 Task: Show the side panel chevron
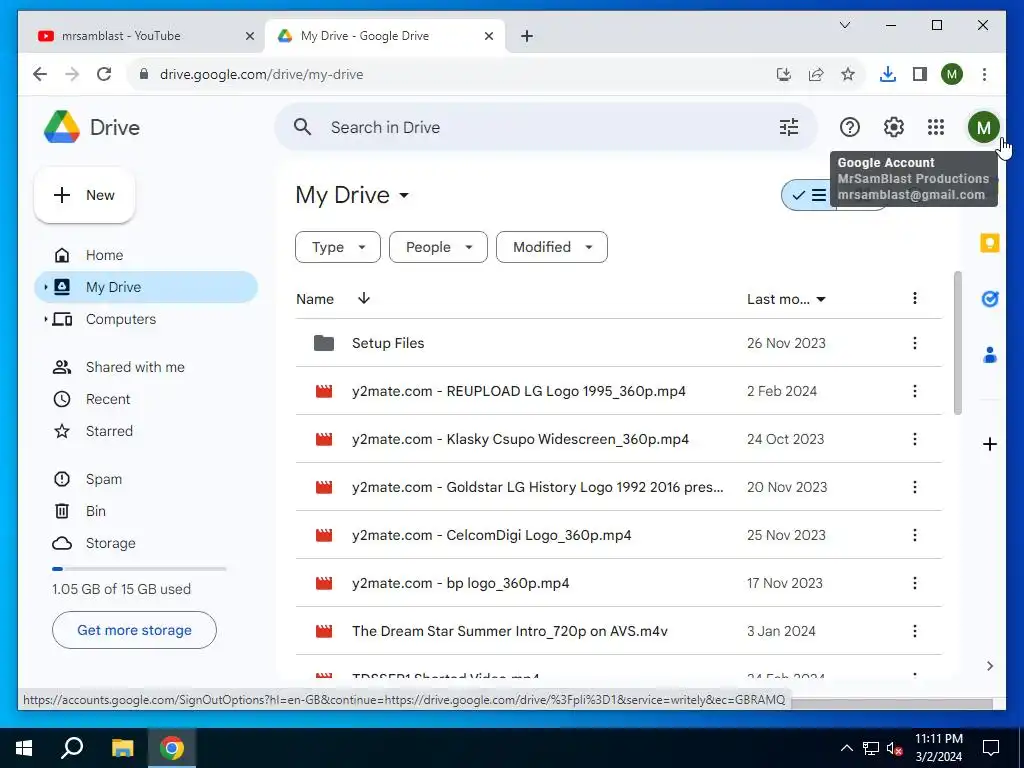[989, 665]
